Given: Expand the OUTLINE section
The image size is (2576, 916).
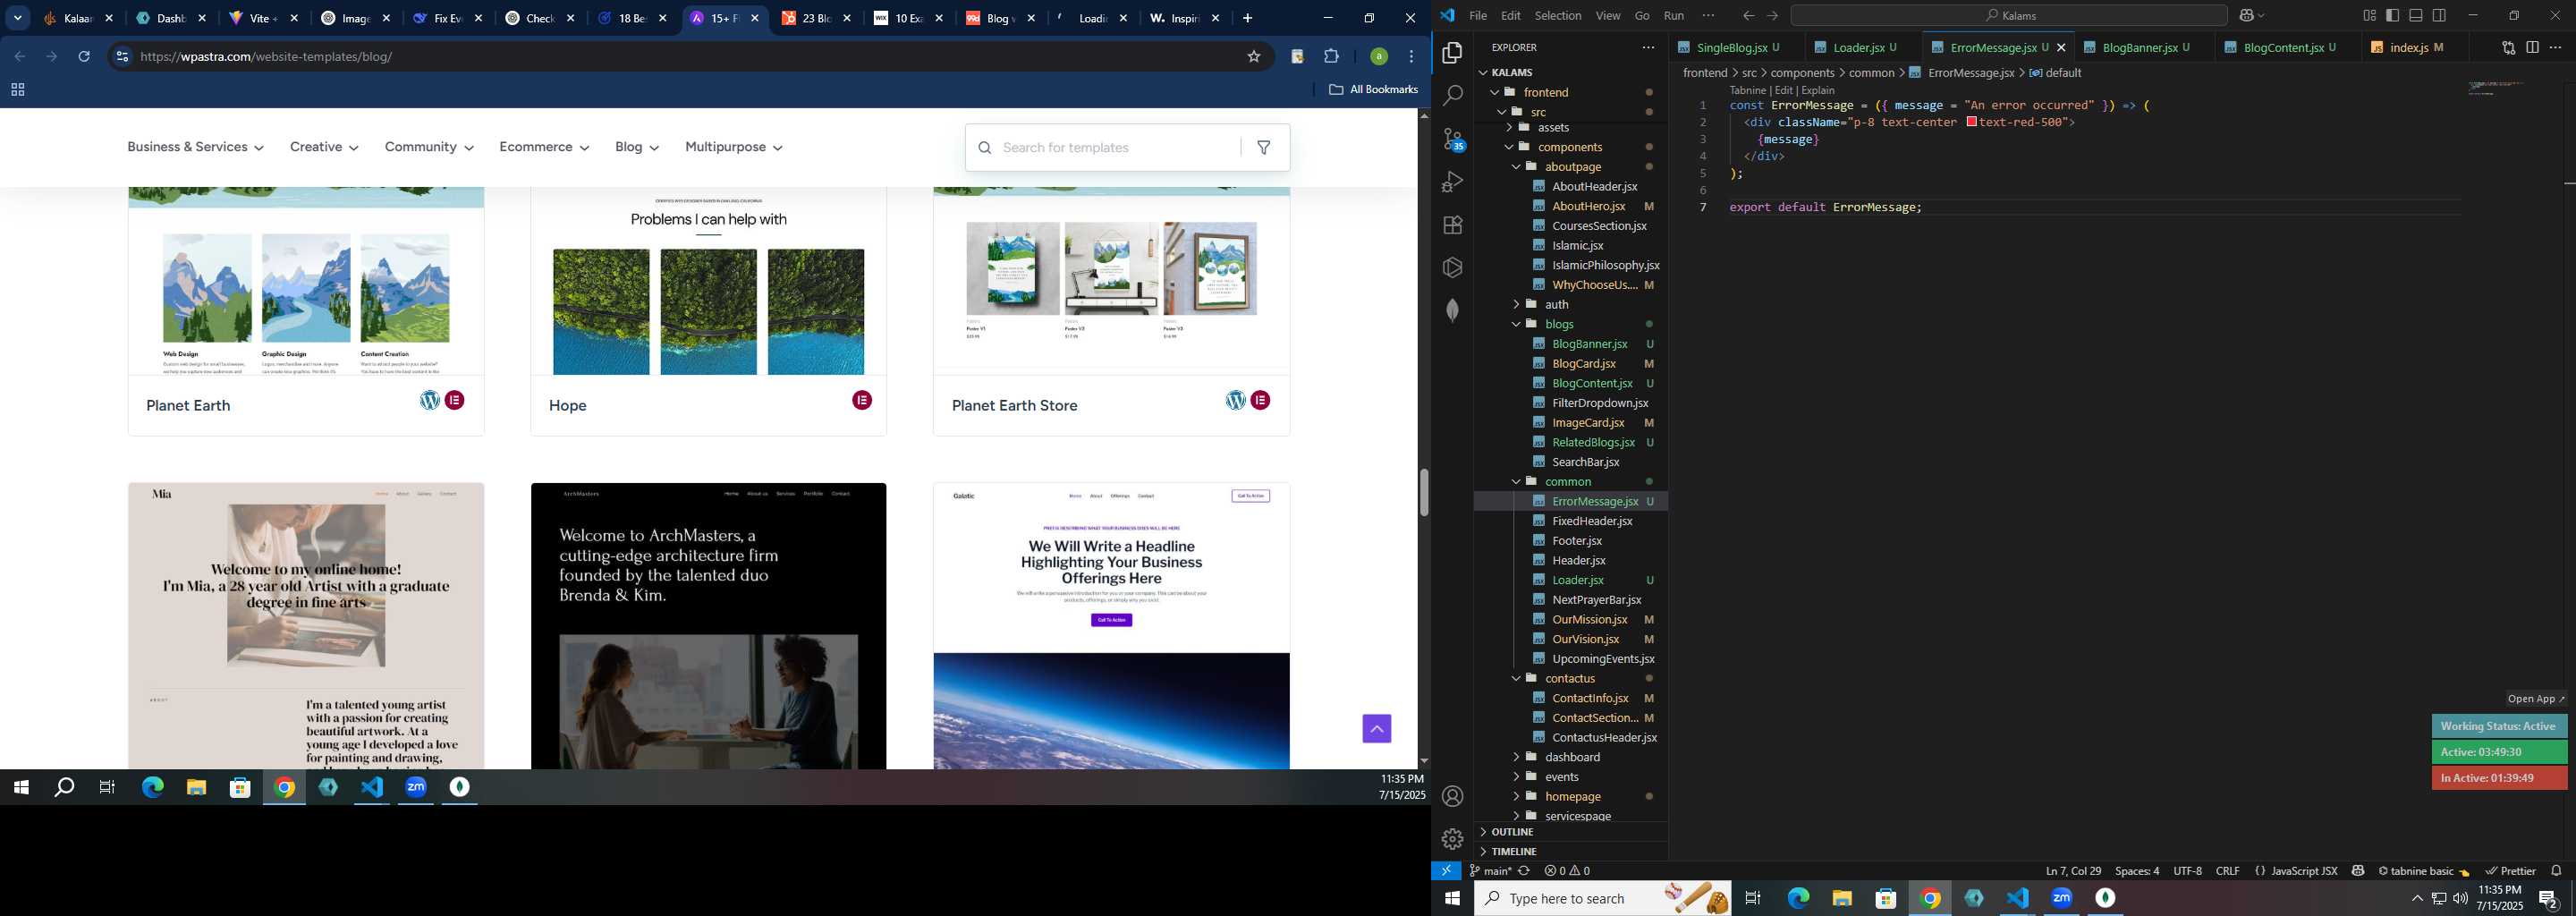Looking at the screenshot, I should tap(1513, 832).
